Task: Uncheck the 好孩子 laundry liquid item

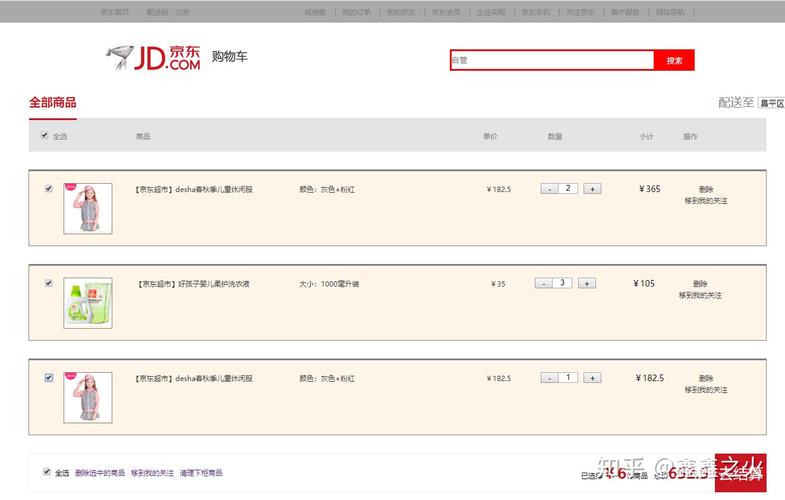Action: [x=49, y=283]
